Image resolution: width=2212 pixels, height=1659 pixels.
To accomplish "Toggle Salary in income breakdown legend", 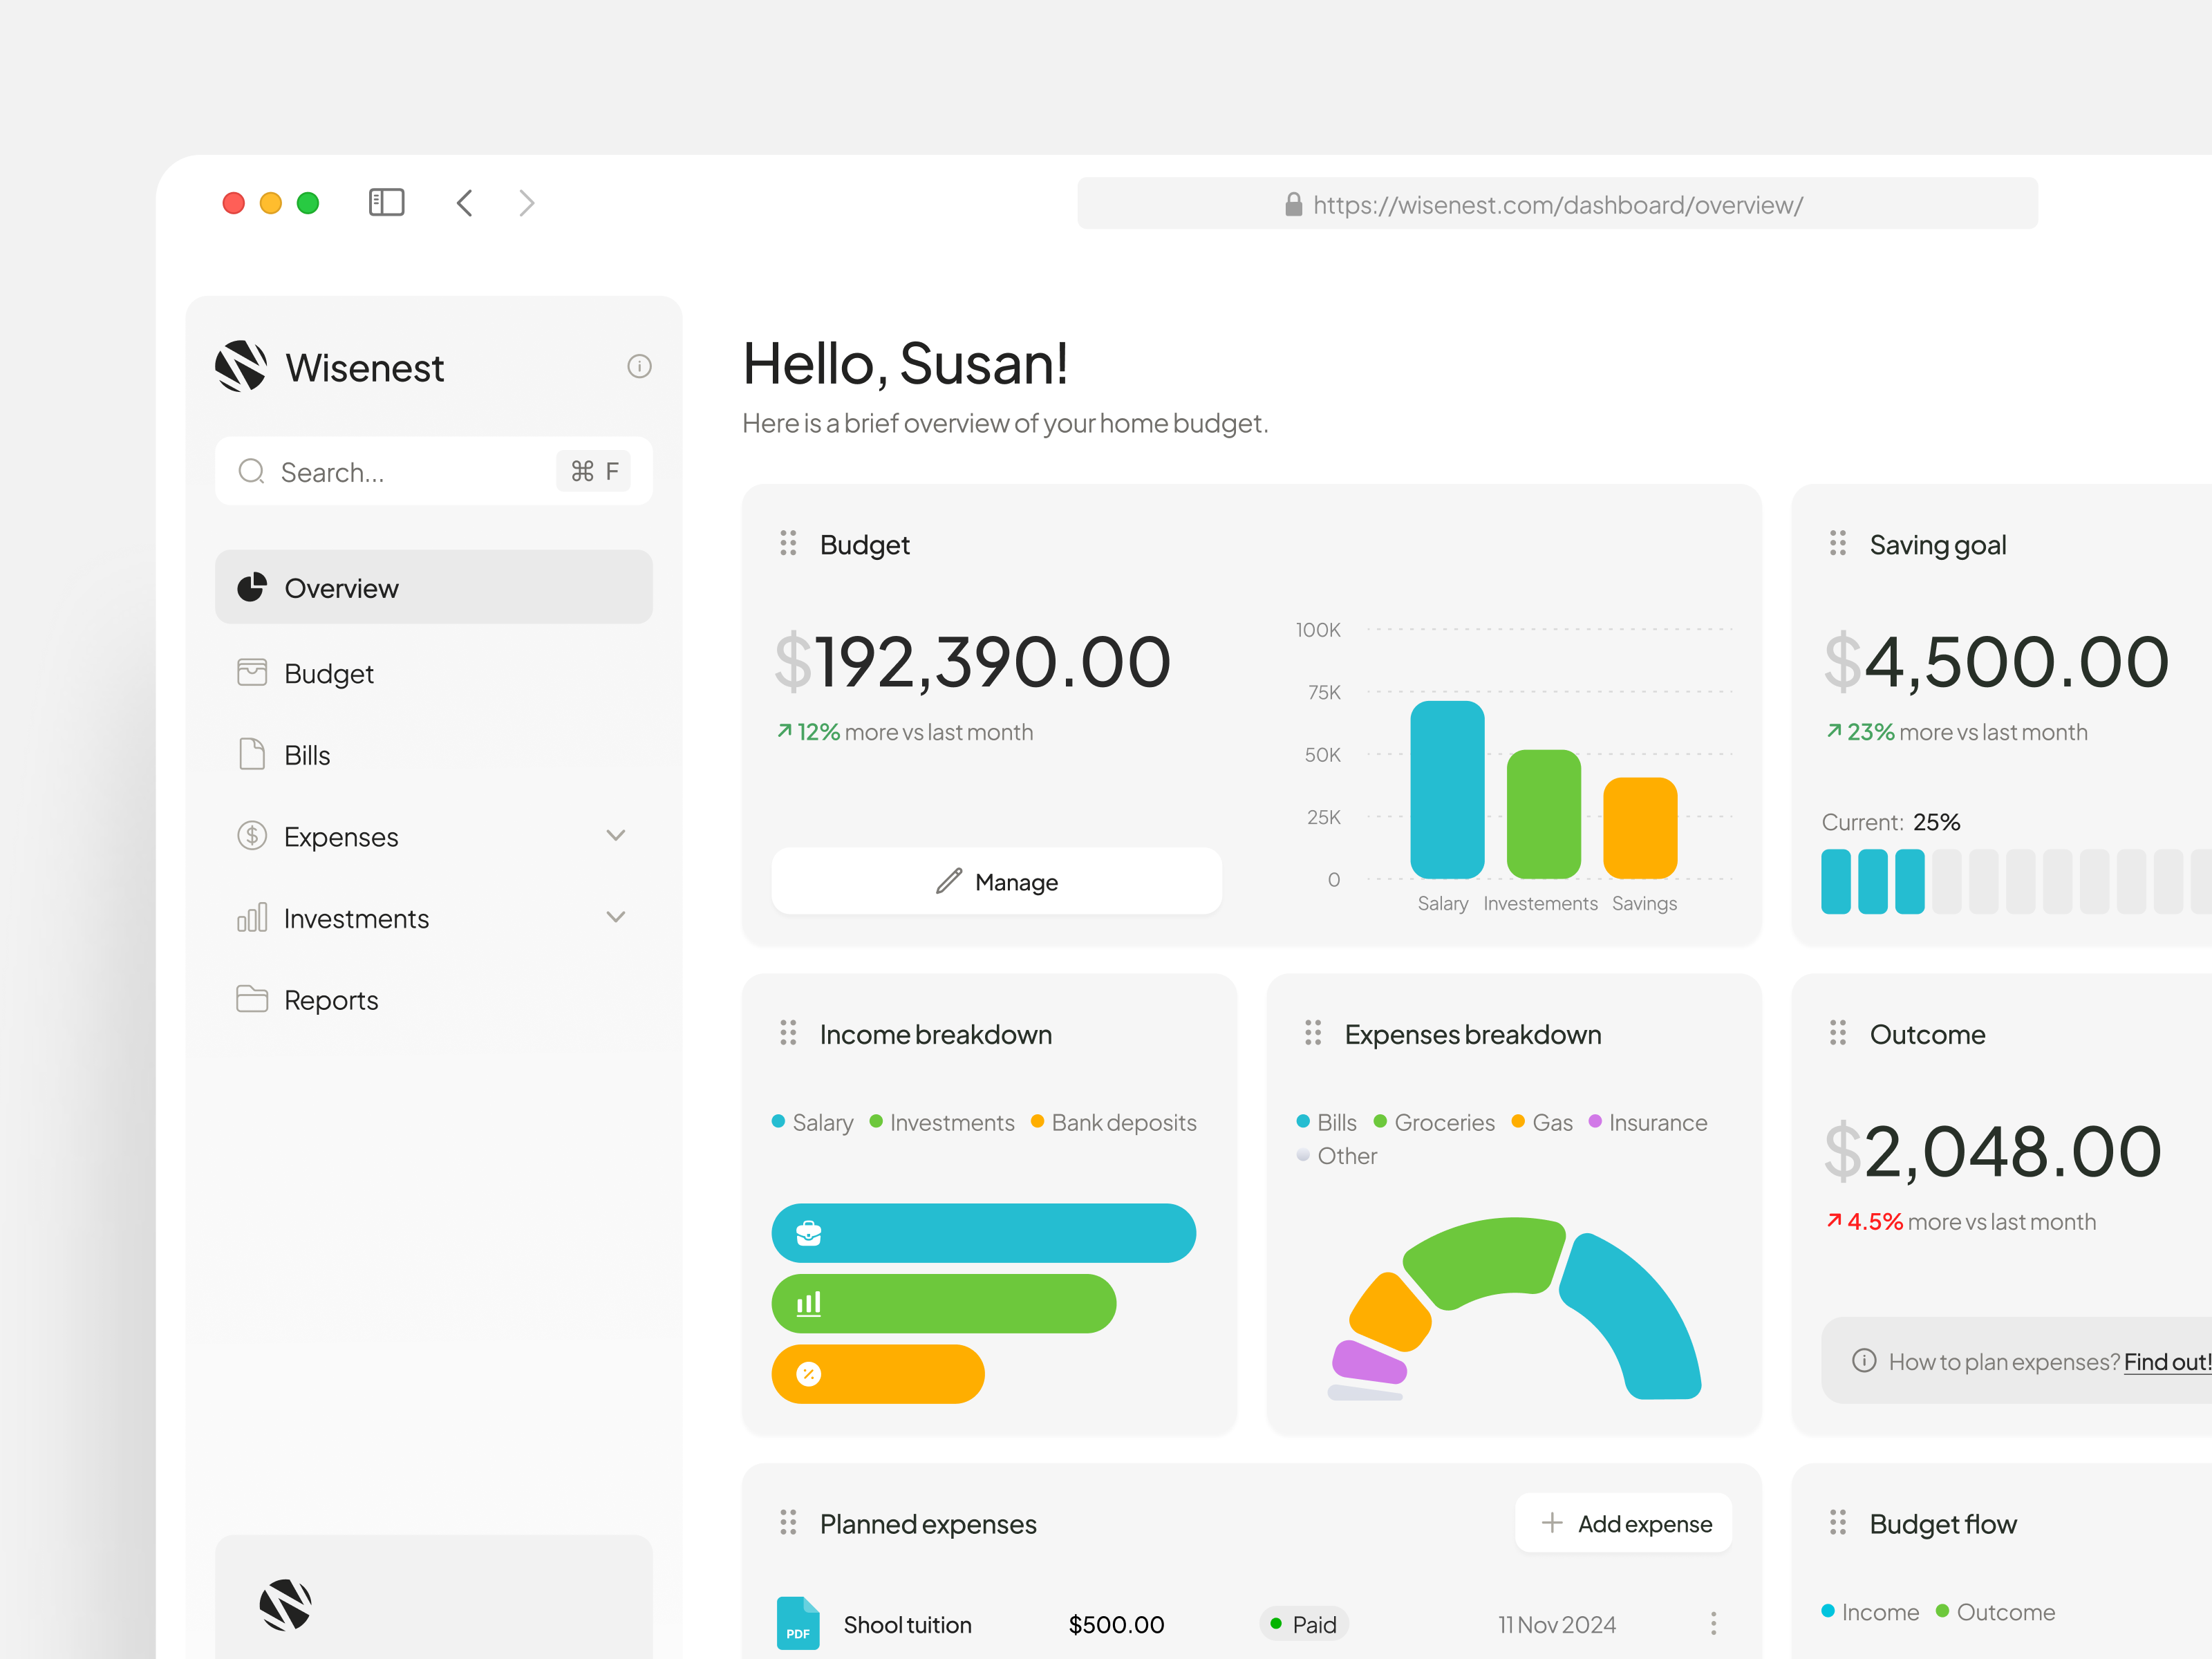I will click(x=812, y=1122).
